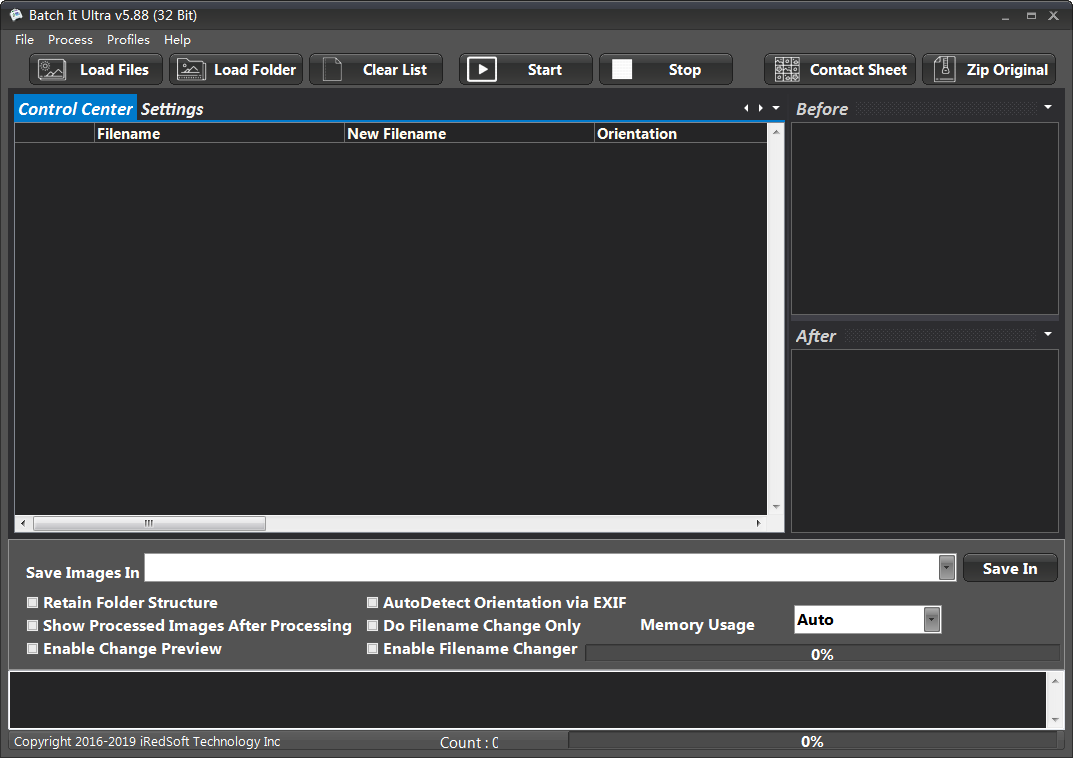Click the Zip Original button label

click(x=1007, y=70)
